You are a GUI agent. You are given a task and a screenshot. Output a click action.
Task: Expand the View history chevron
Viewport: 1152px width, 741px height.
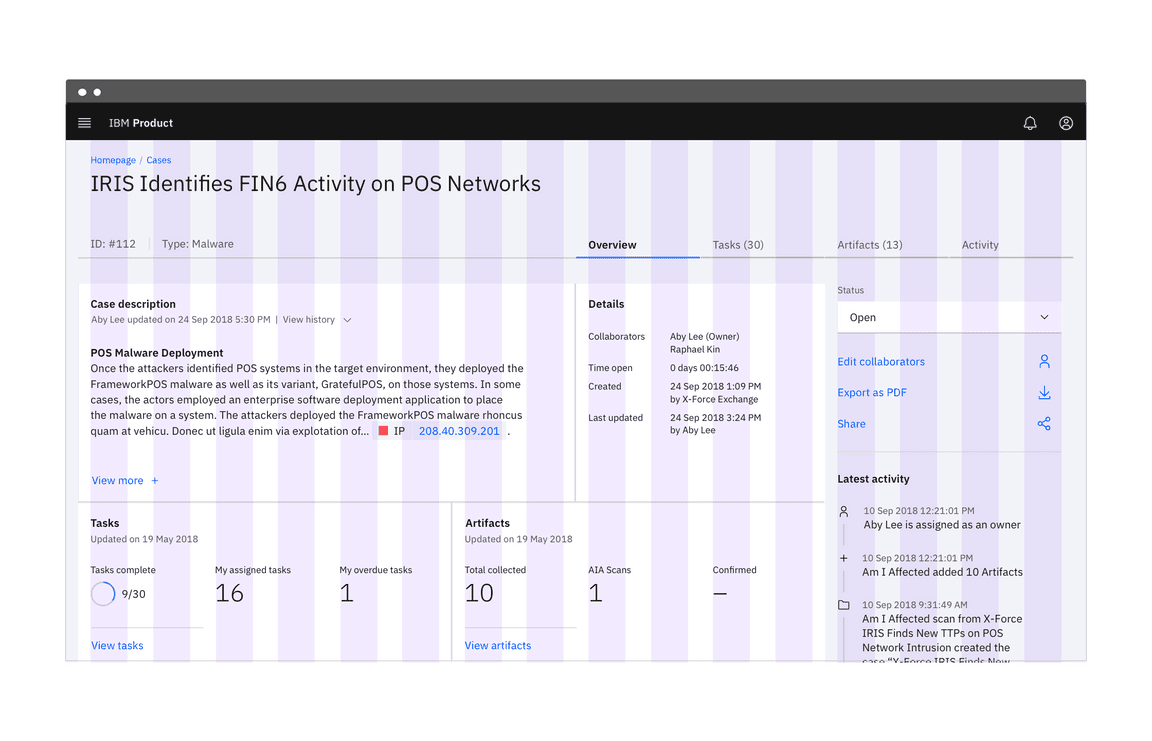347,320
